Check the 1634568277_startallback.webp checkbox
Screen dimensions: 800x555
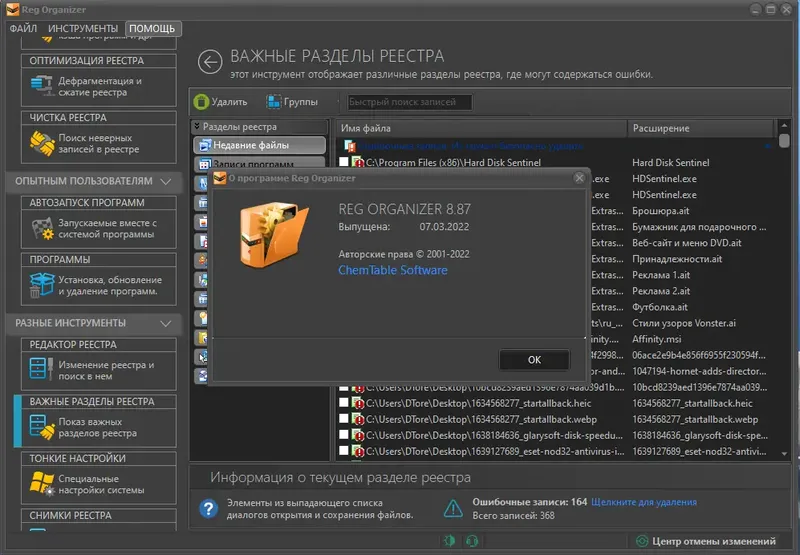coord(344,419)
